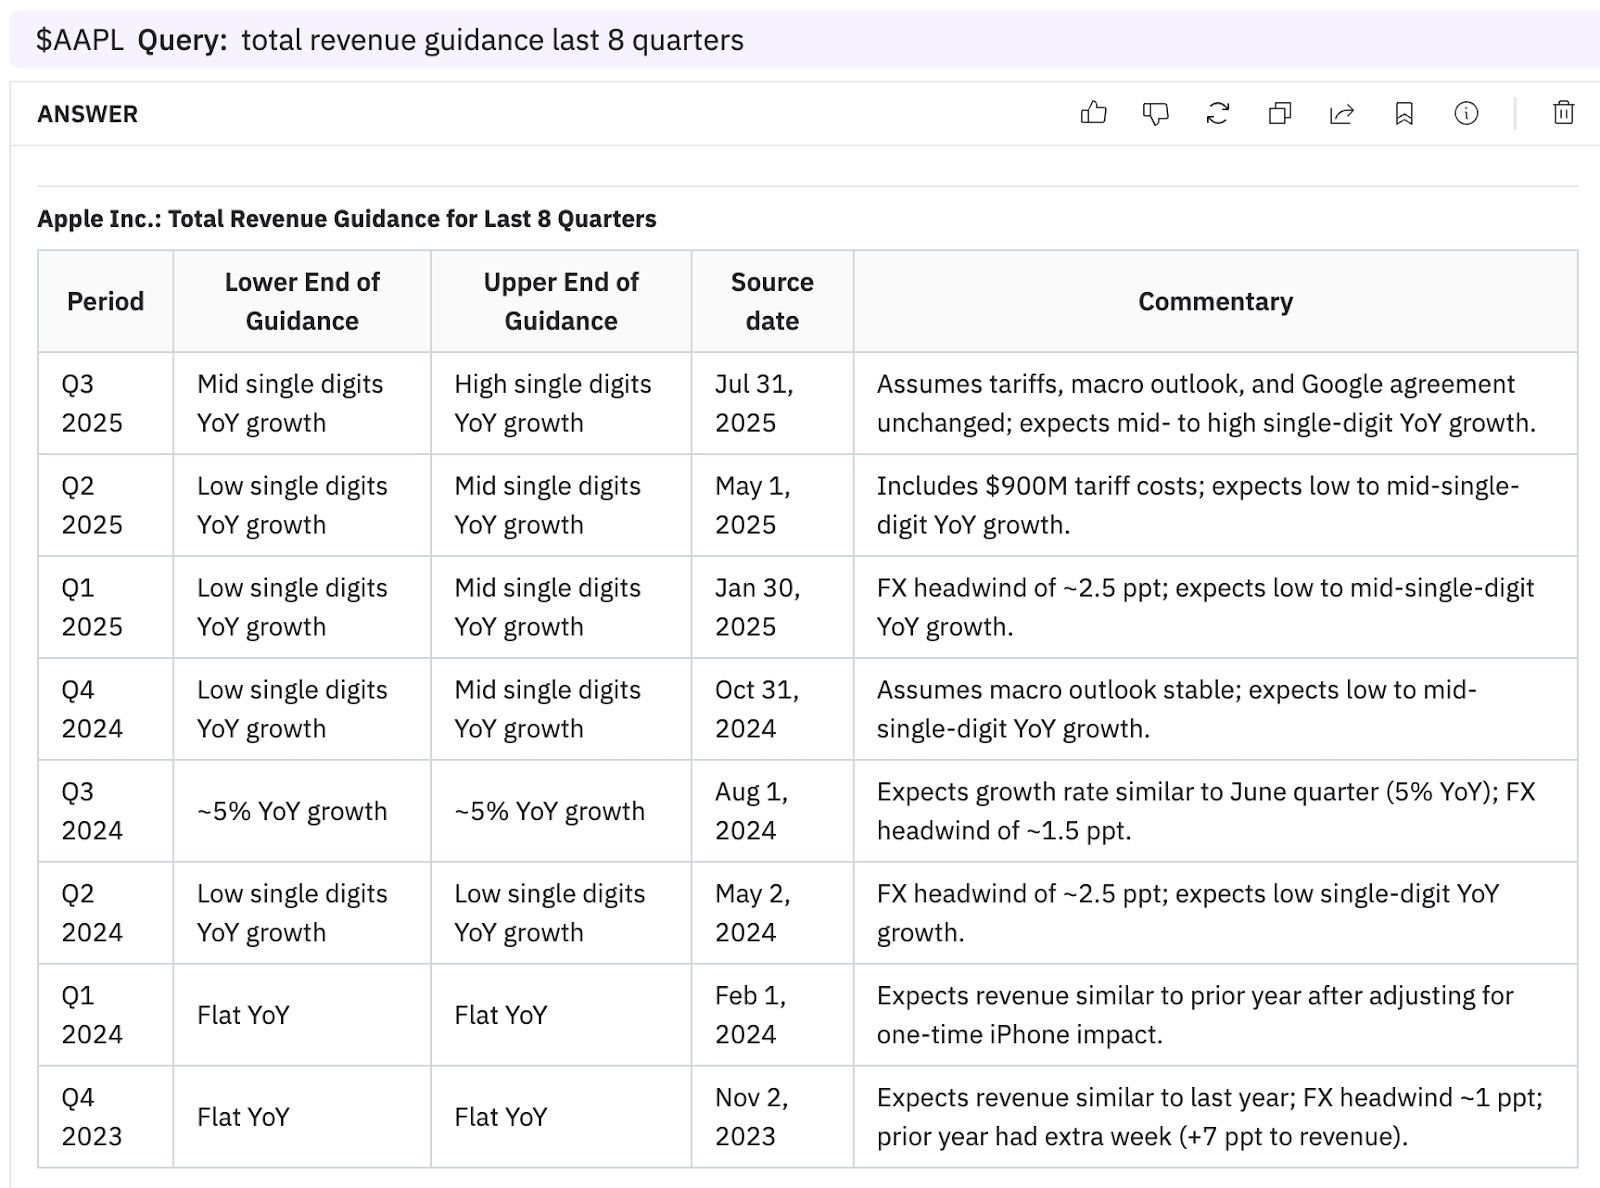Click the thumbs up icon
The image size is (1600, 1188).
point(1093,113)
